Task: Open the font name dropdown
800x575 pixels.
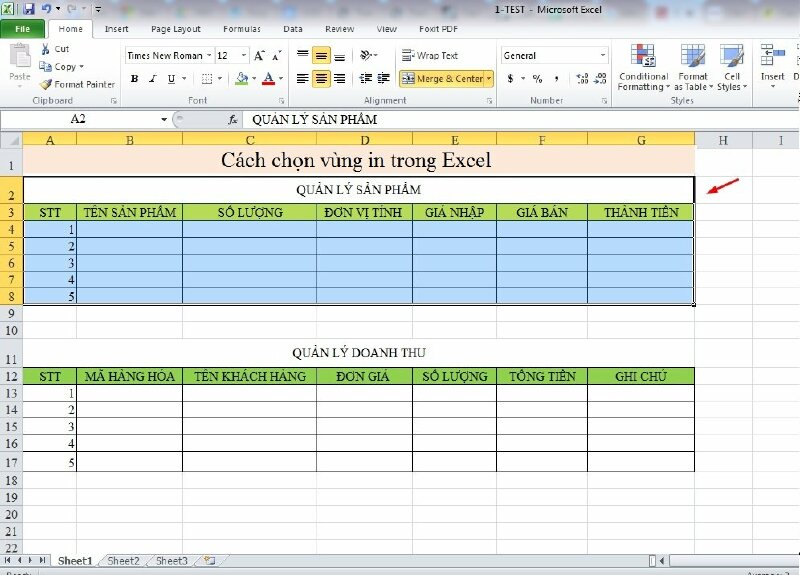Action: (209, 55)
